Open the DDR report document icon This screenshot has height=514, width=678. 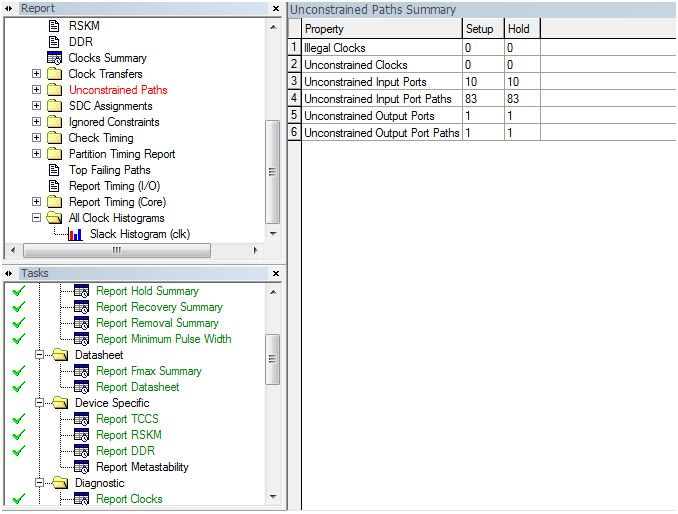point(54,42)
